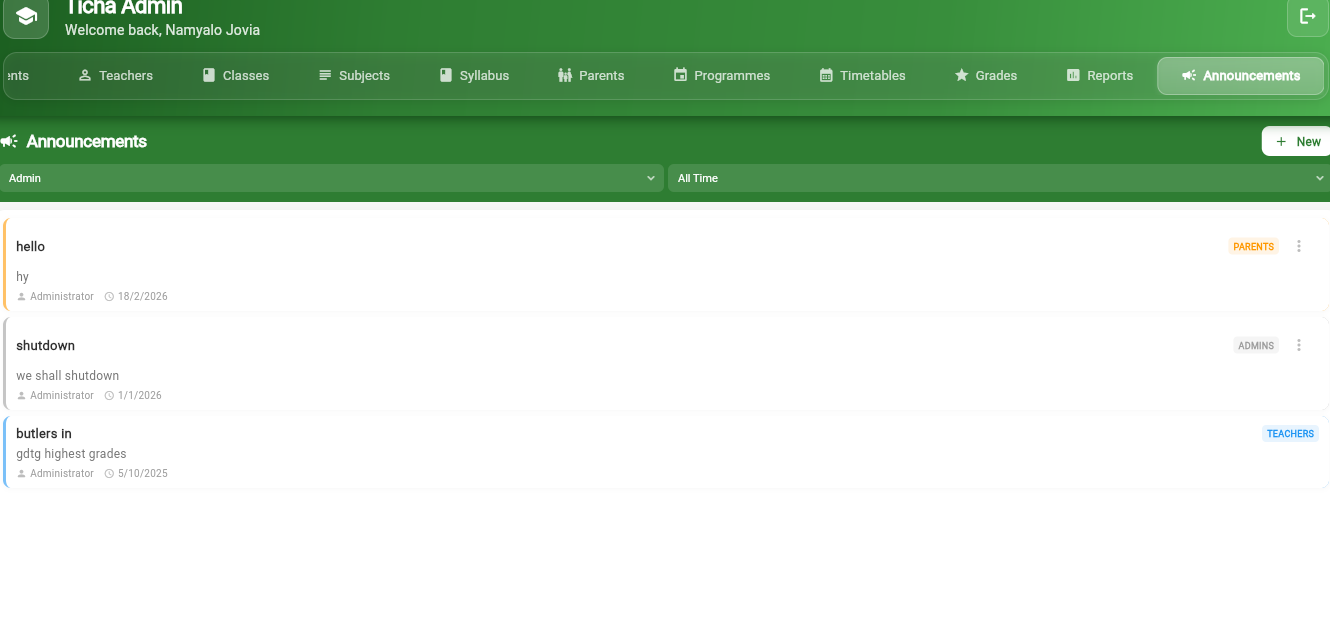The height and width of the screenshot is (617, 1330).
Task: Open the Parents section icon
Action: pos(563,75)
